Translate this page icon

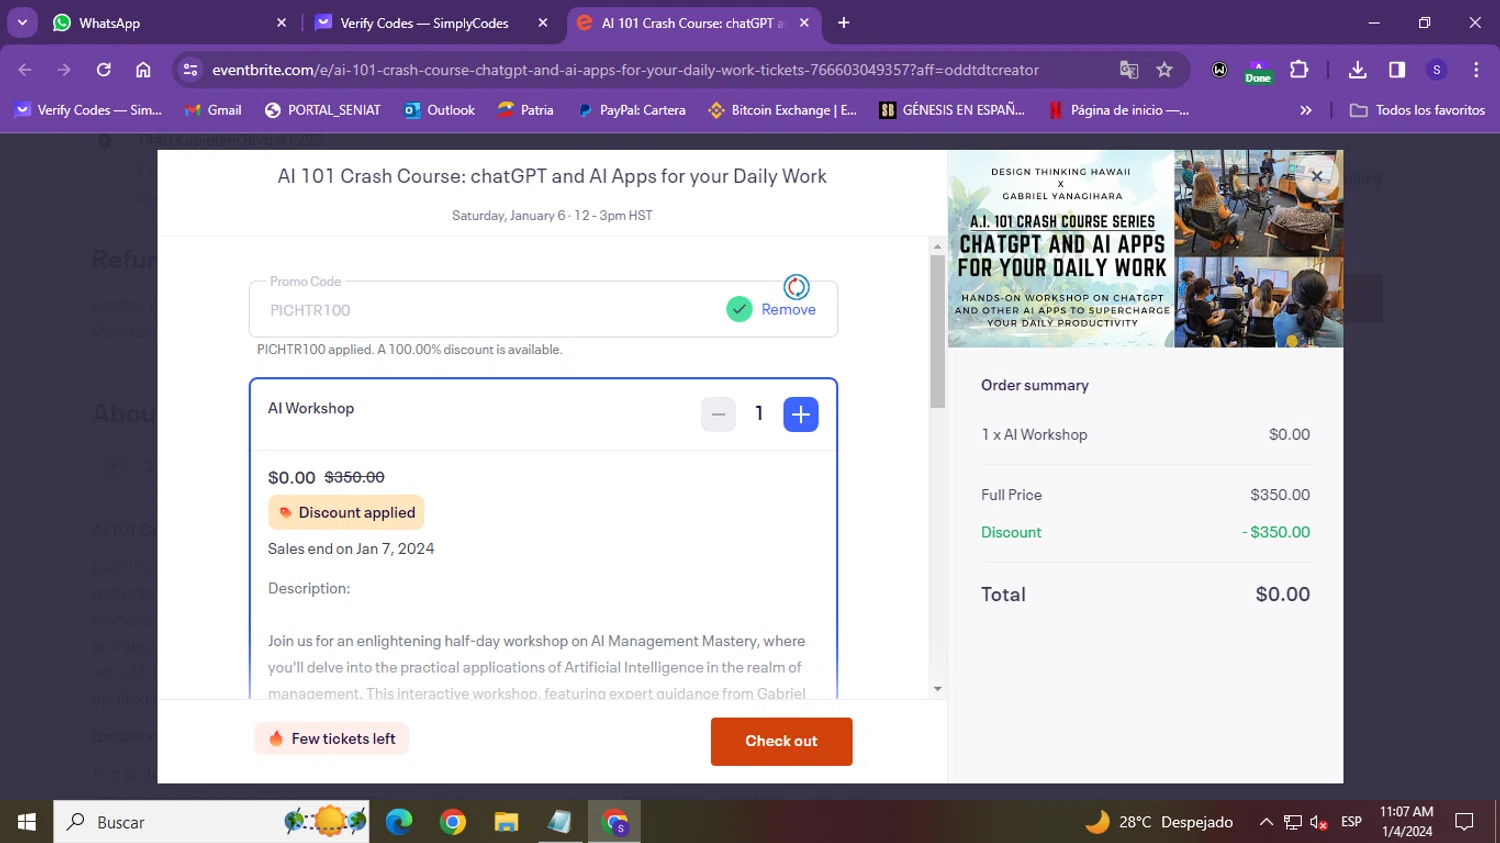1129,70
